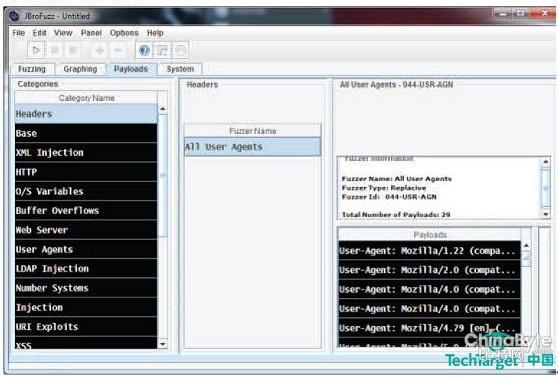558x381 pixels.
Task: Open the File menu
Action: 19,33
